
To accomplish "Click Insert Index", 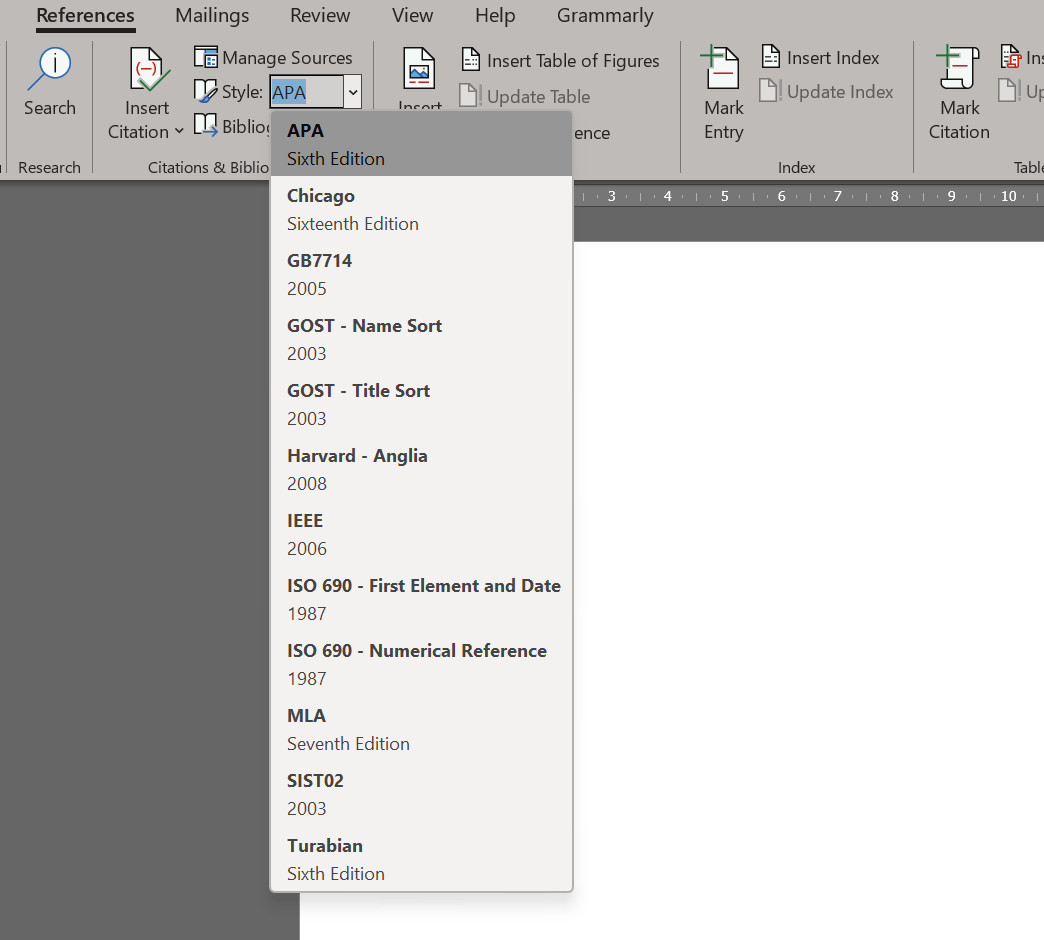I will [x=820, y=58].
